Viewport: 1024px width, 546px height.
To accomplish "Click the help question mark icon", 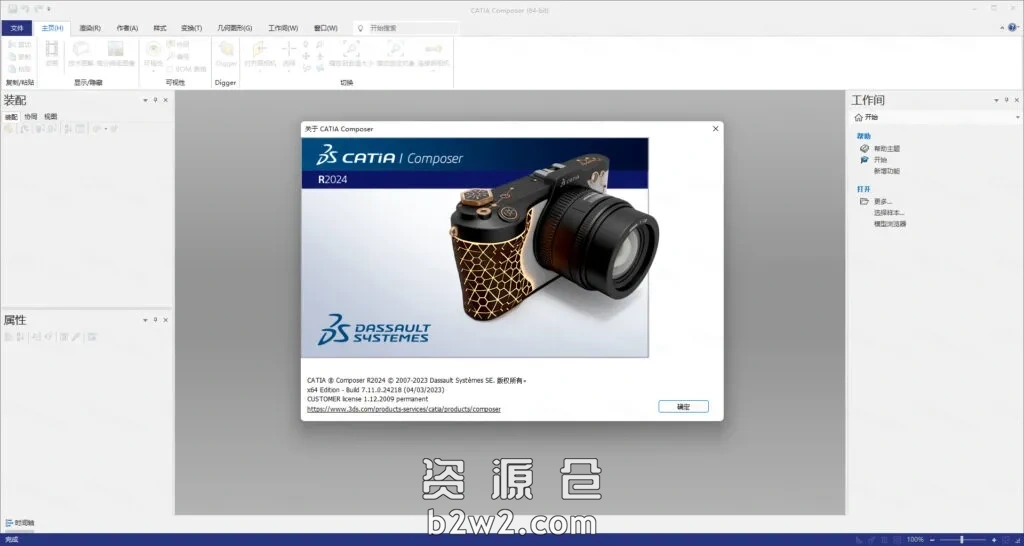I will point(1013,28).
